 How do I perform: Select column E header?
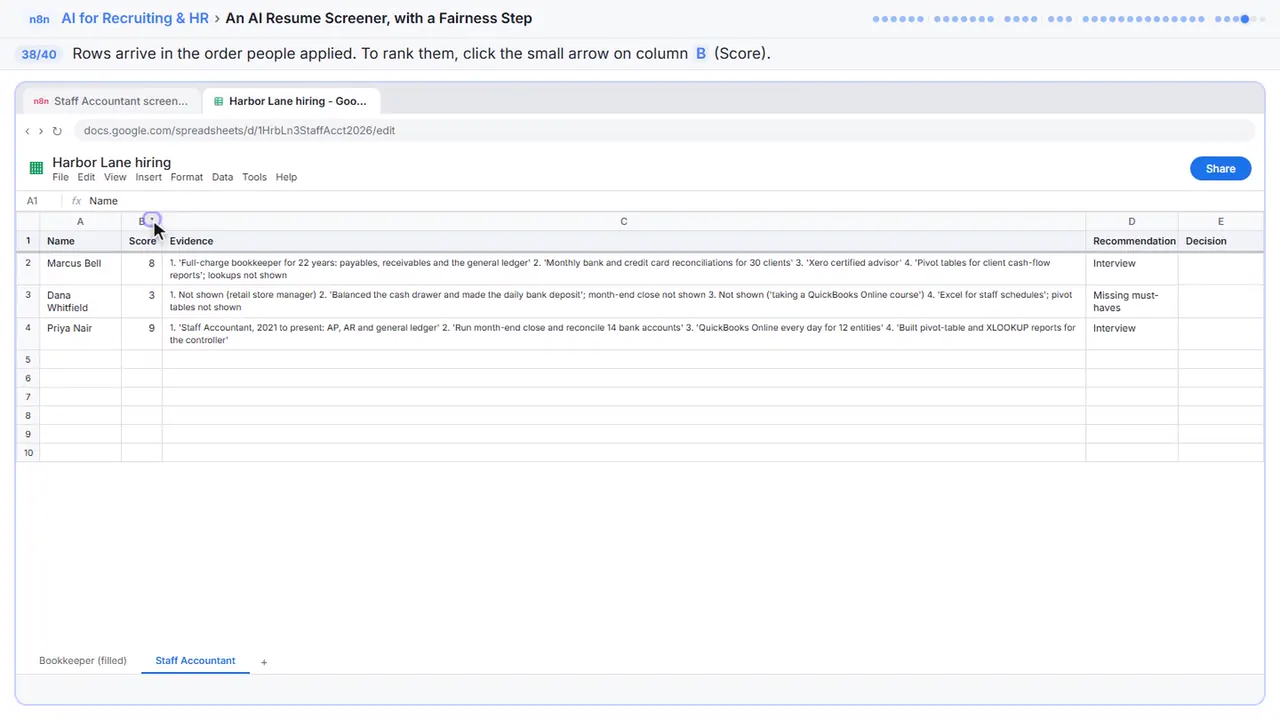click(x=1221, y=221)
